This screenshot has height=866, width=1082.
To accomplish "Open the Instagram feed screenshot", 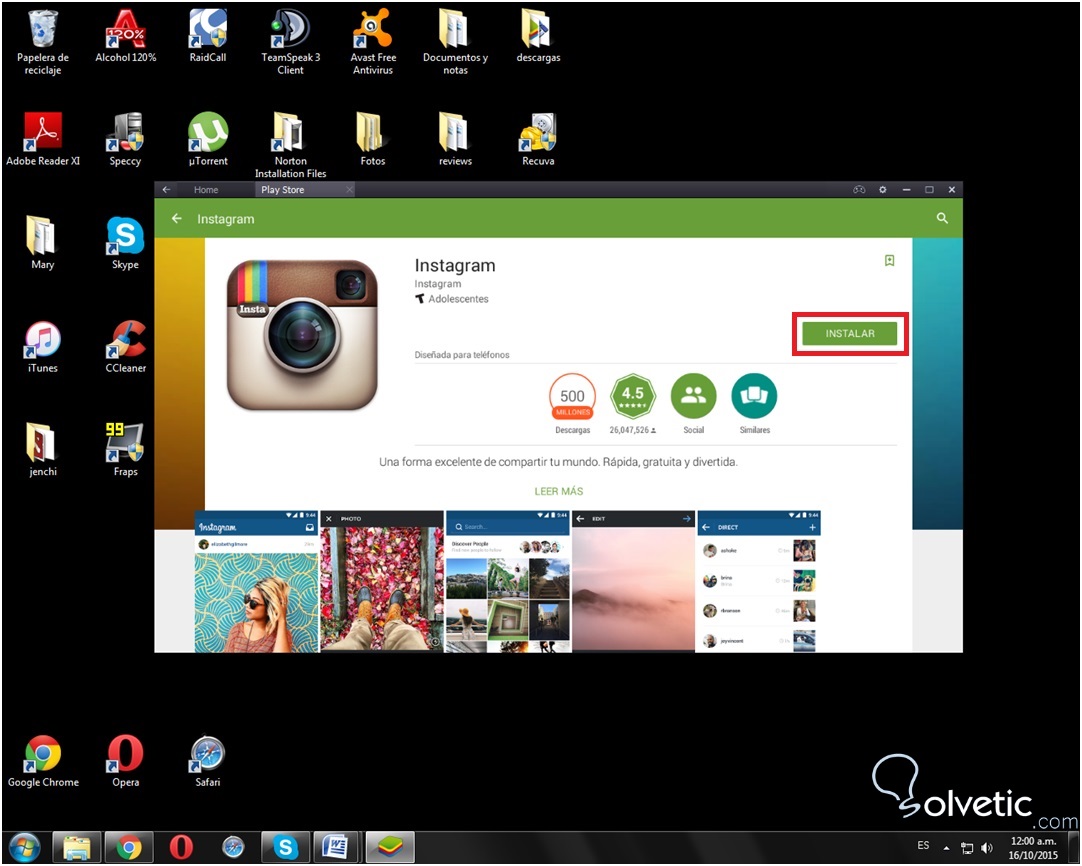I will [x=256, y=582].
